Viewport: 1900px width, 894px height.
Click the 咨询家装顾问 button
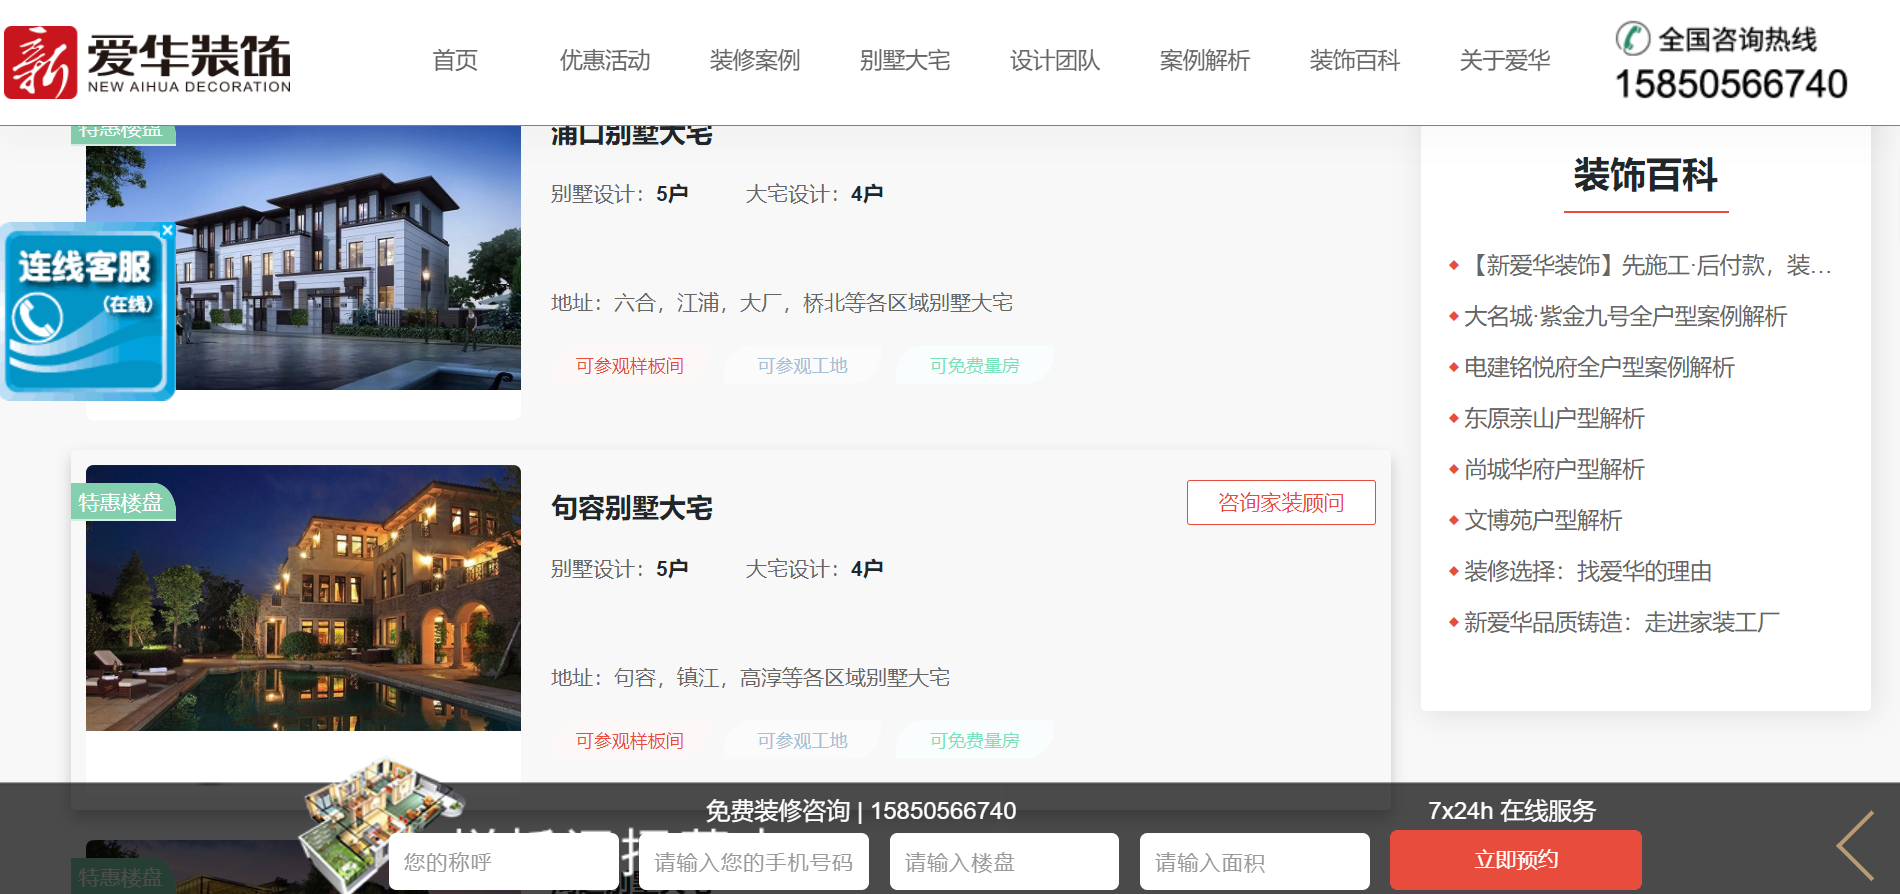pos(1281,502)
